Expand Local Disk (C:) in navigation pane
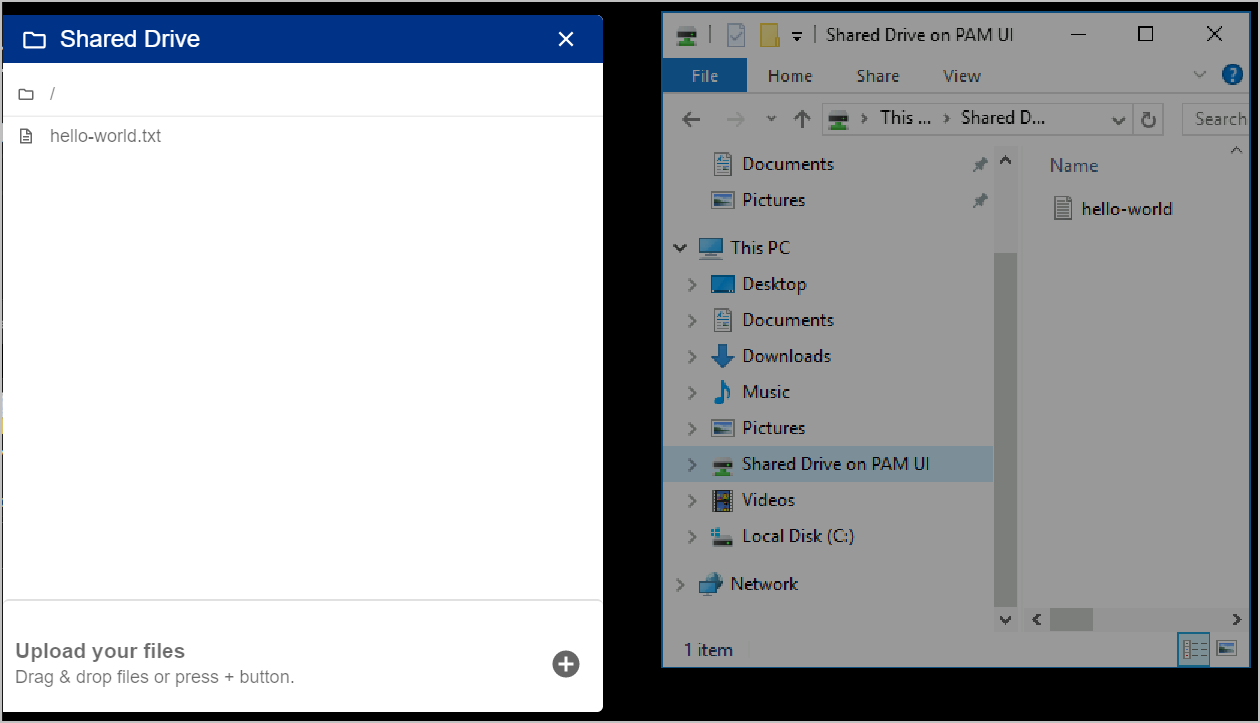Screen dimensions: 1260x723 691,536
